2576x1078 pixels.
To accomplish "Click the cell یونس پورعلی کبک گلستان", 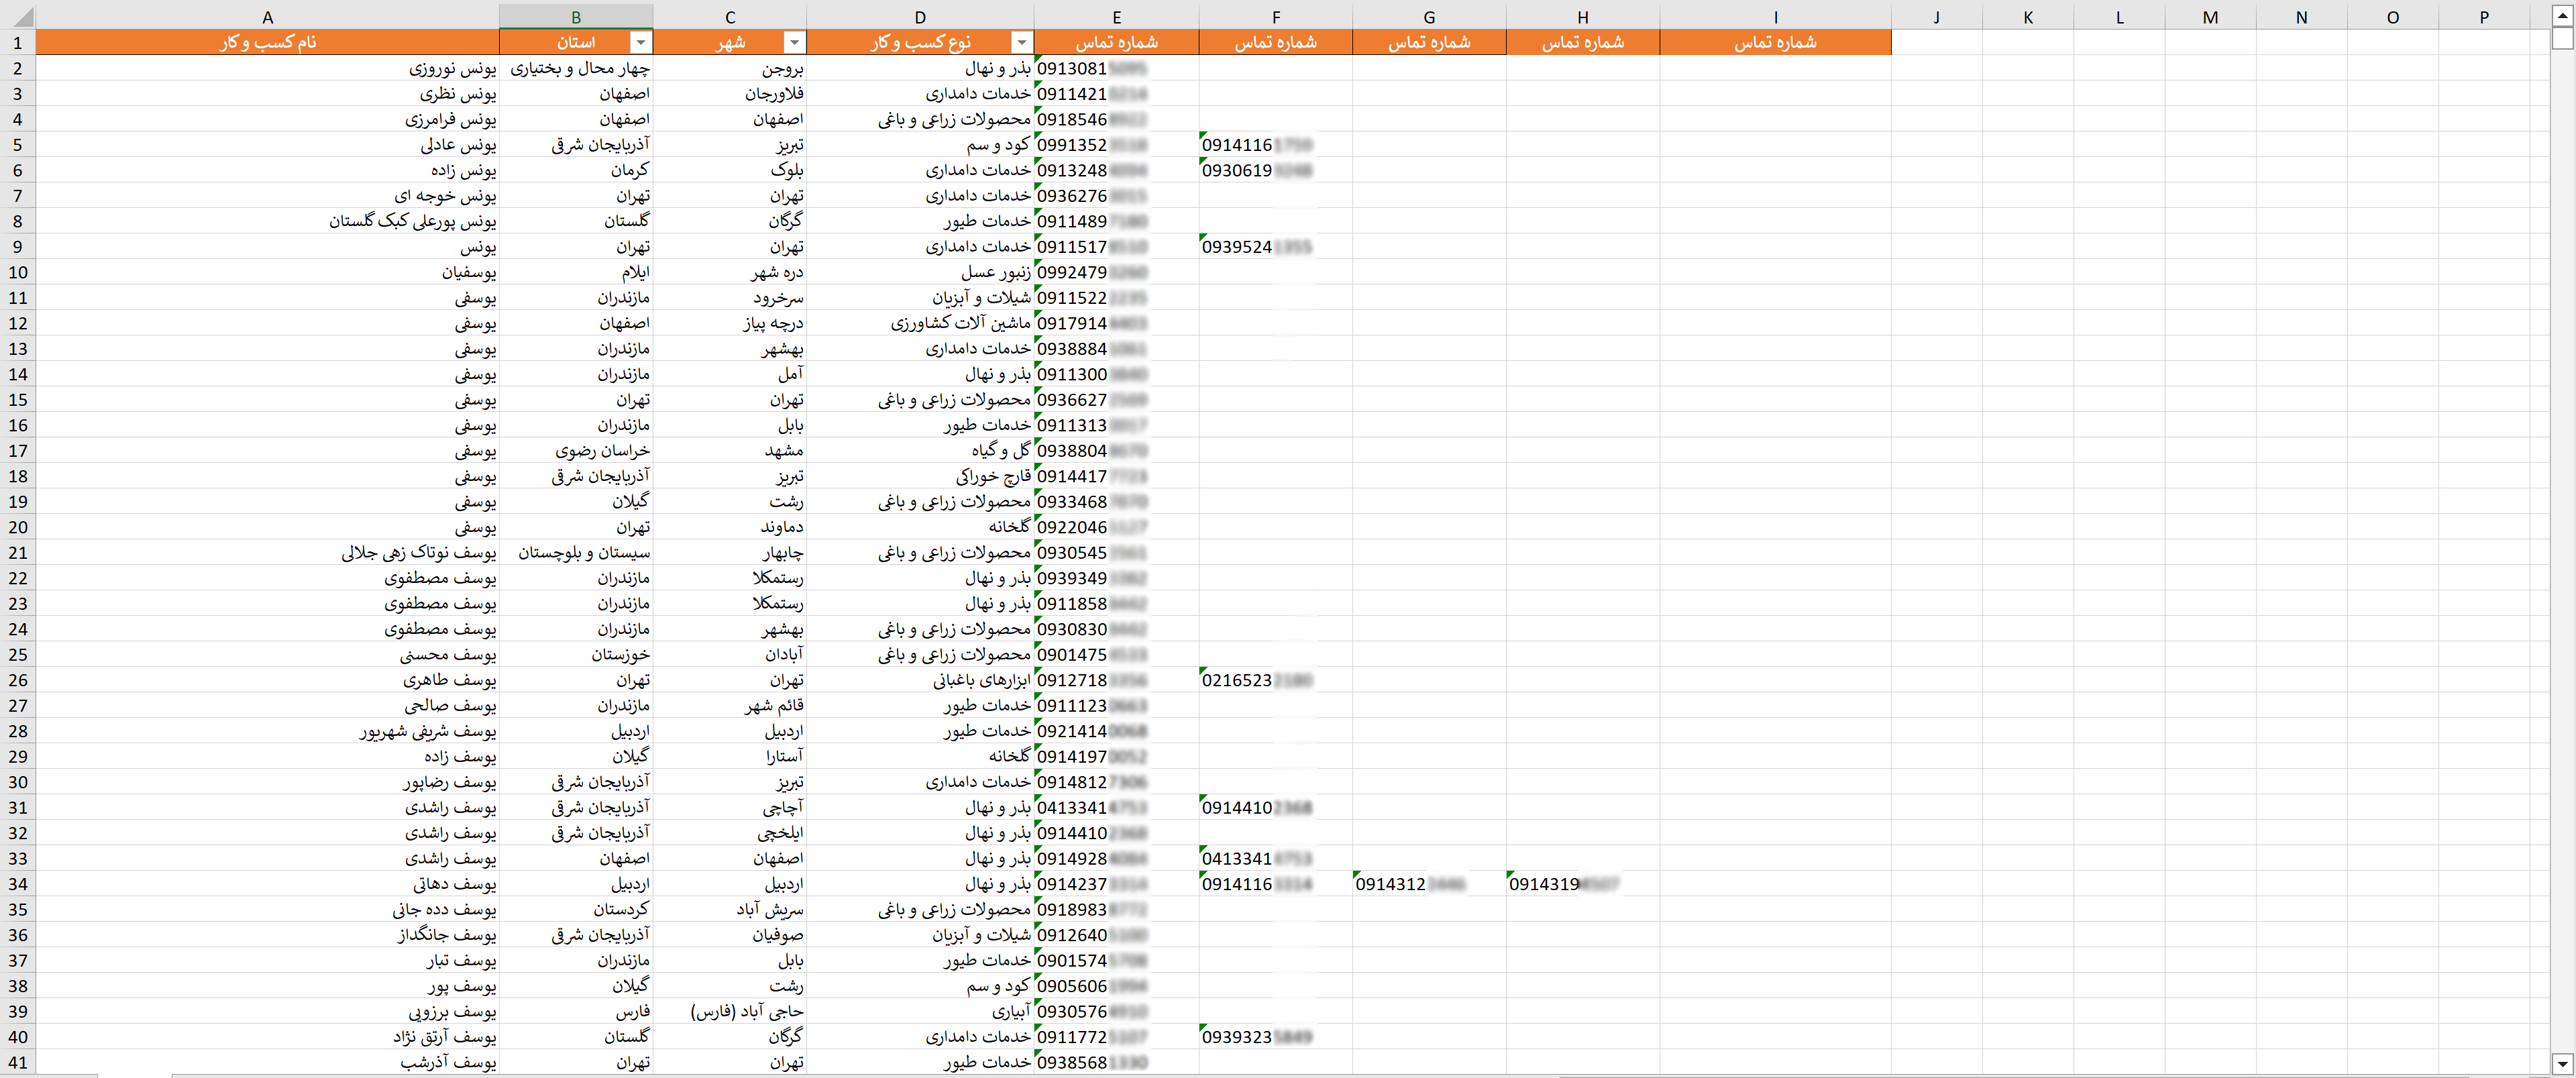I will 267,221.
